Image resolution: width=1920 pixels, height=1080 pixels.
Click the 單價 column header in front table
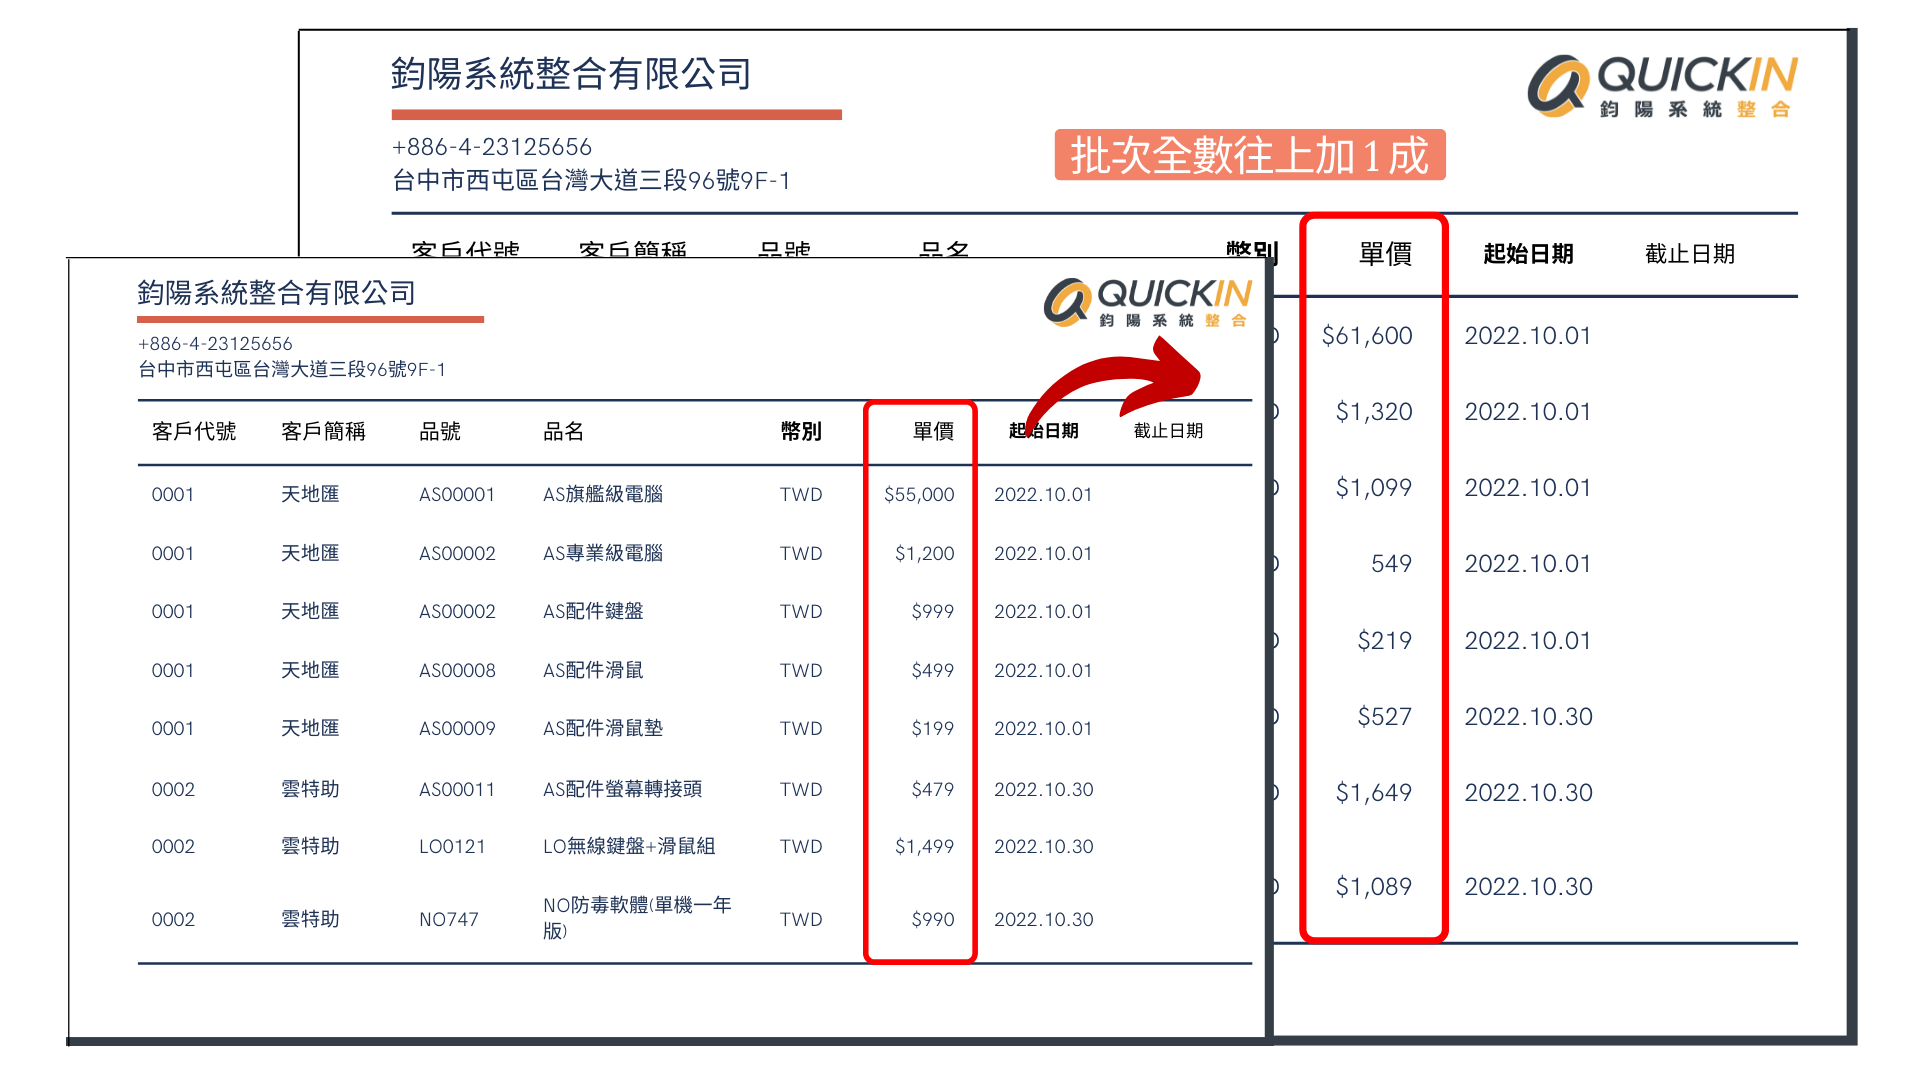click(933, 431)
